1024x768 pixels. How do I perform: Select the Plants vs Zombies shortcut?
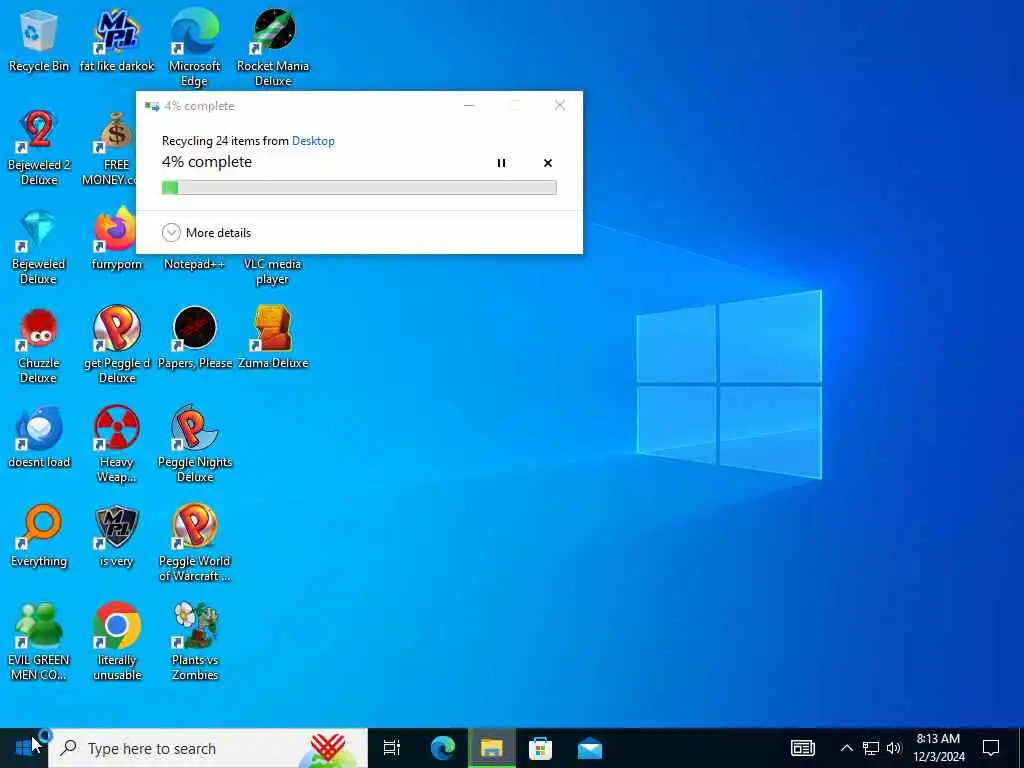195,642
